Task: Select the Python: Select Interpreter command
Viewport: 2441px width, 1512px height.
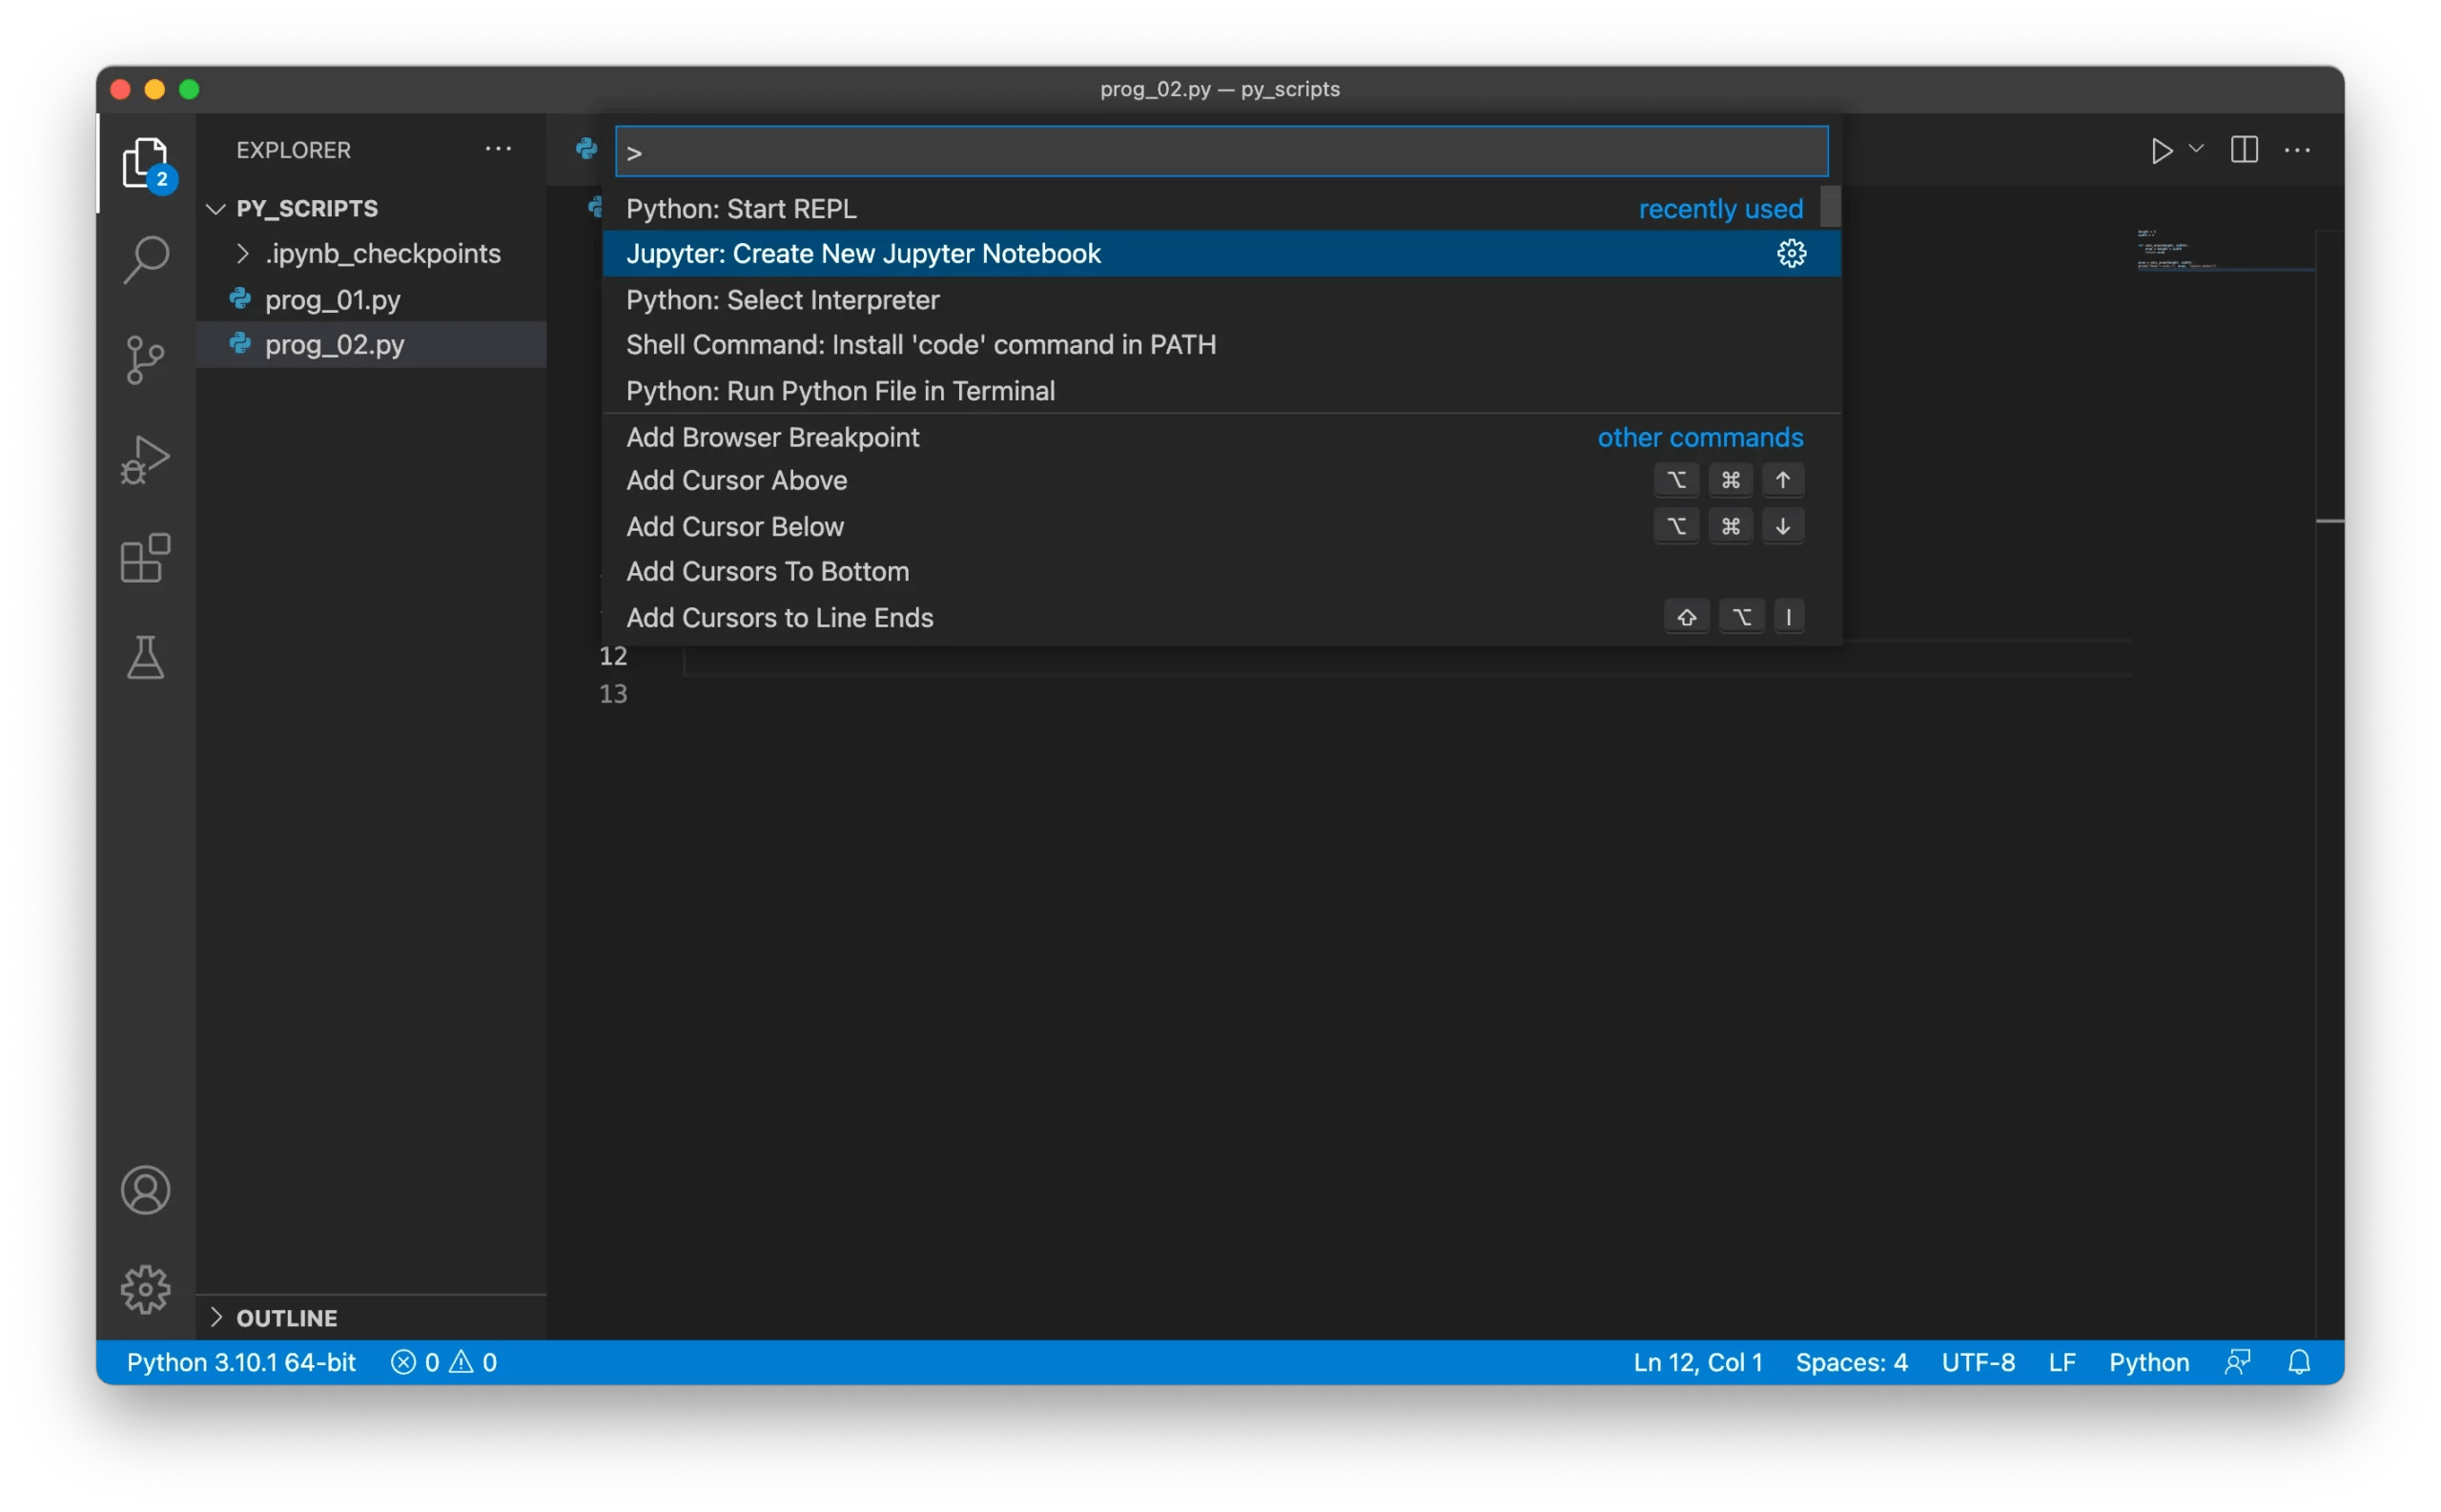Action: point(782,299)
